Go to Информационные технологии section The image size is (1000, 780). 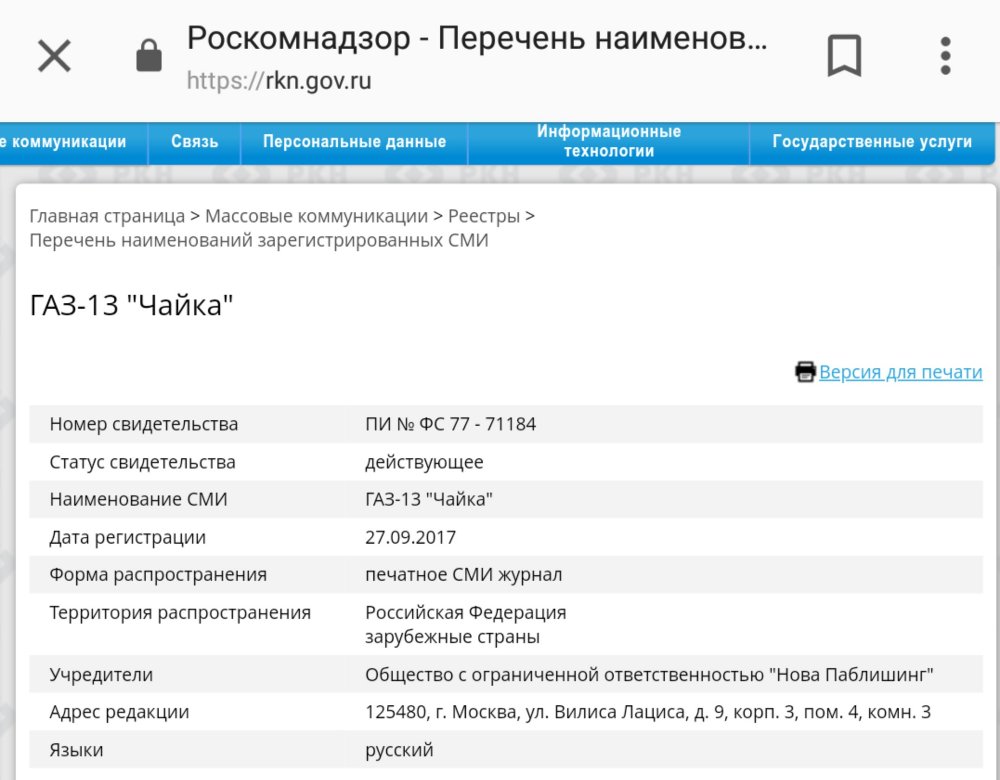(608, 142)
